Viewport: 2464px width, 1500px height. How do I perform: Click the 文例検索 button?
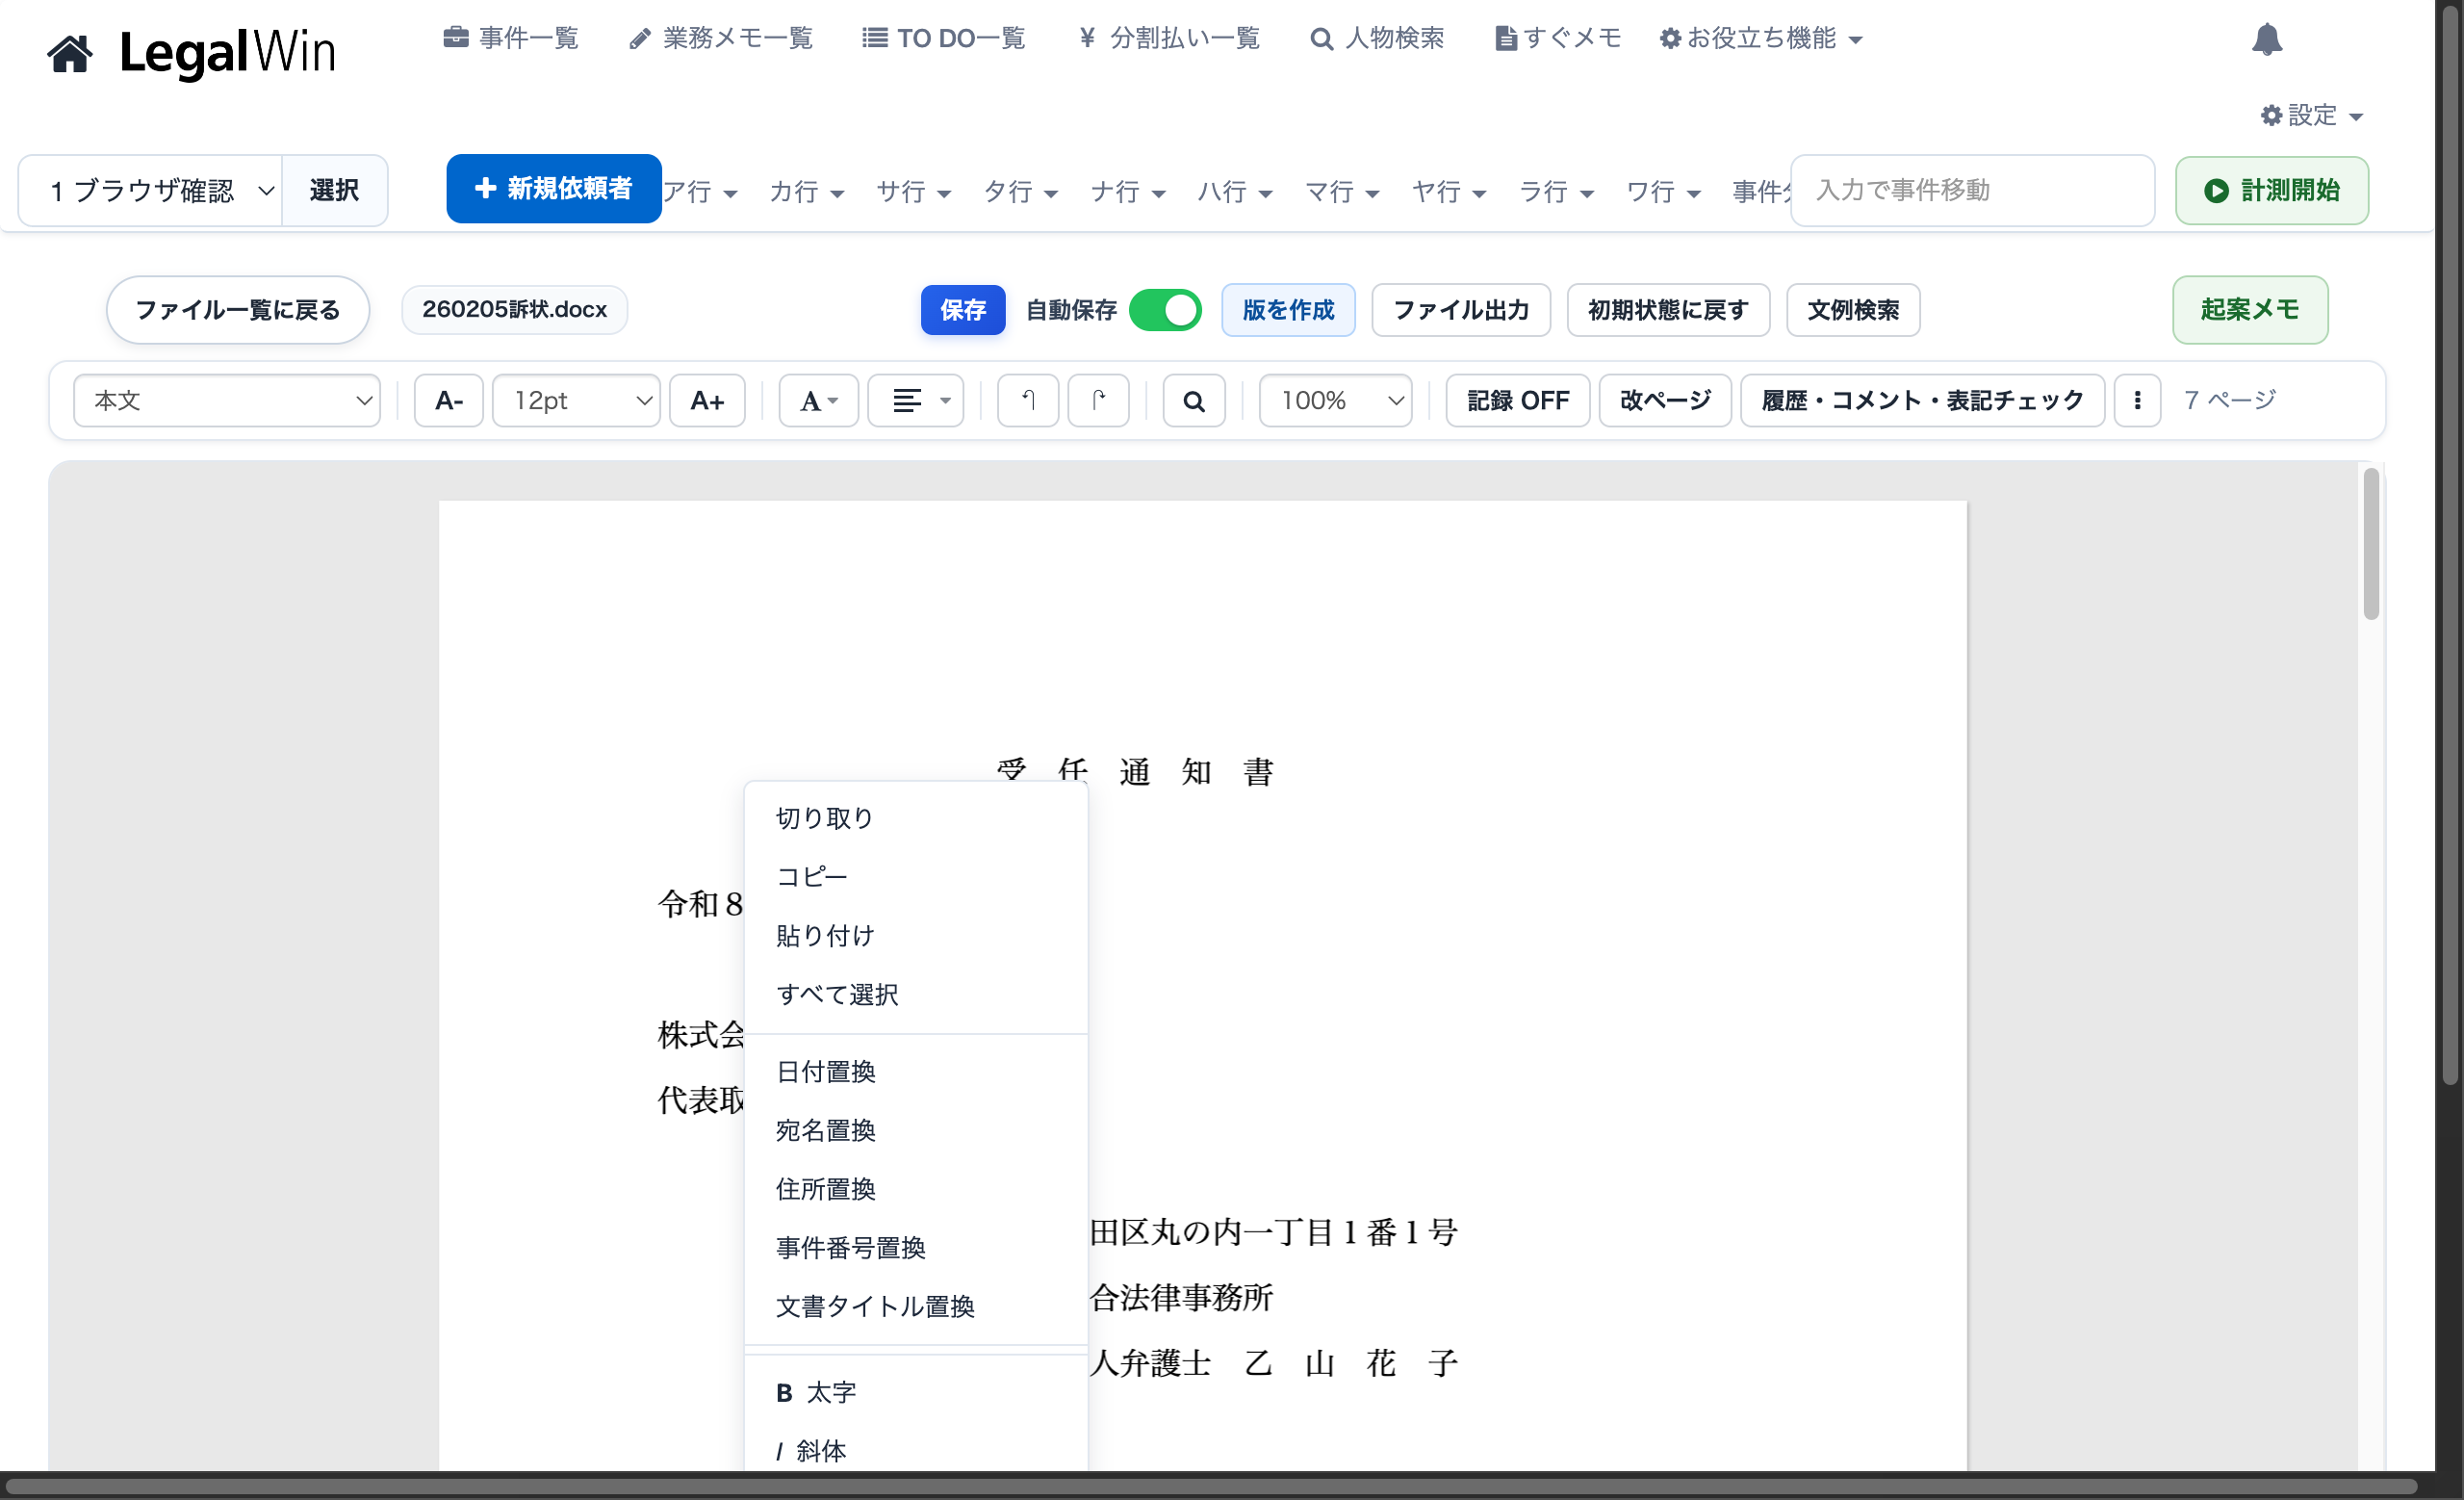point(1853,310)
